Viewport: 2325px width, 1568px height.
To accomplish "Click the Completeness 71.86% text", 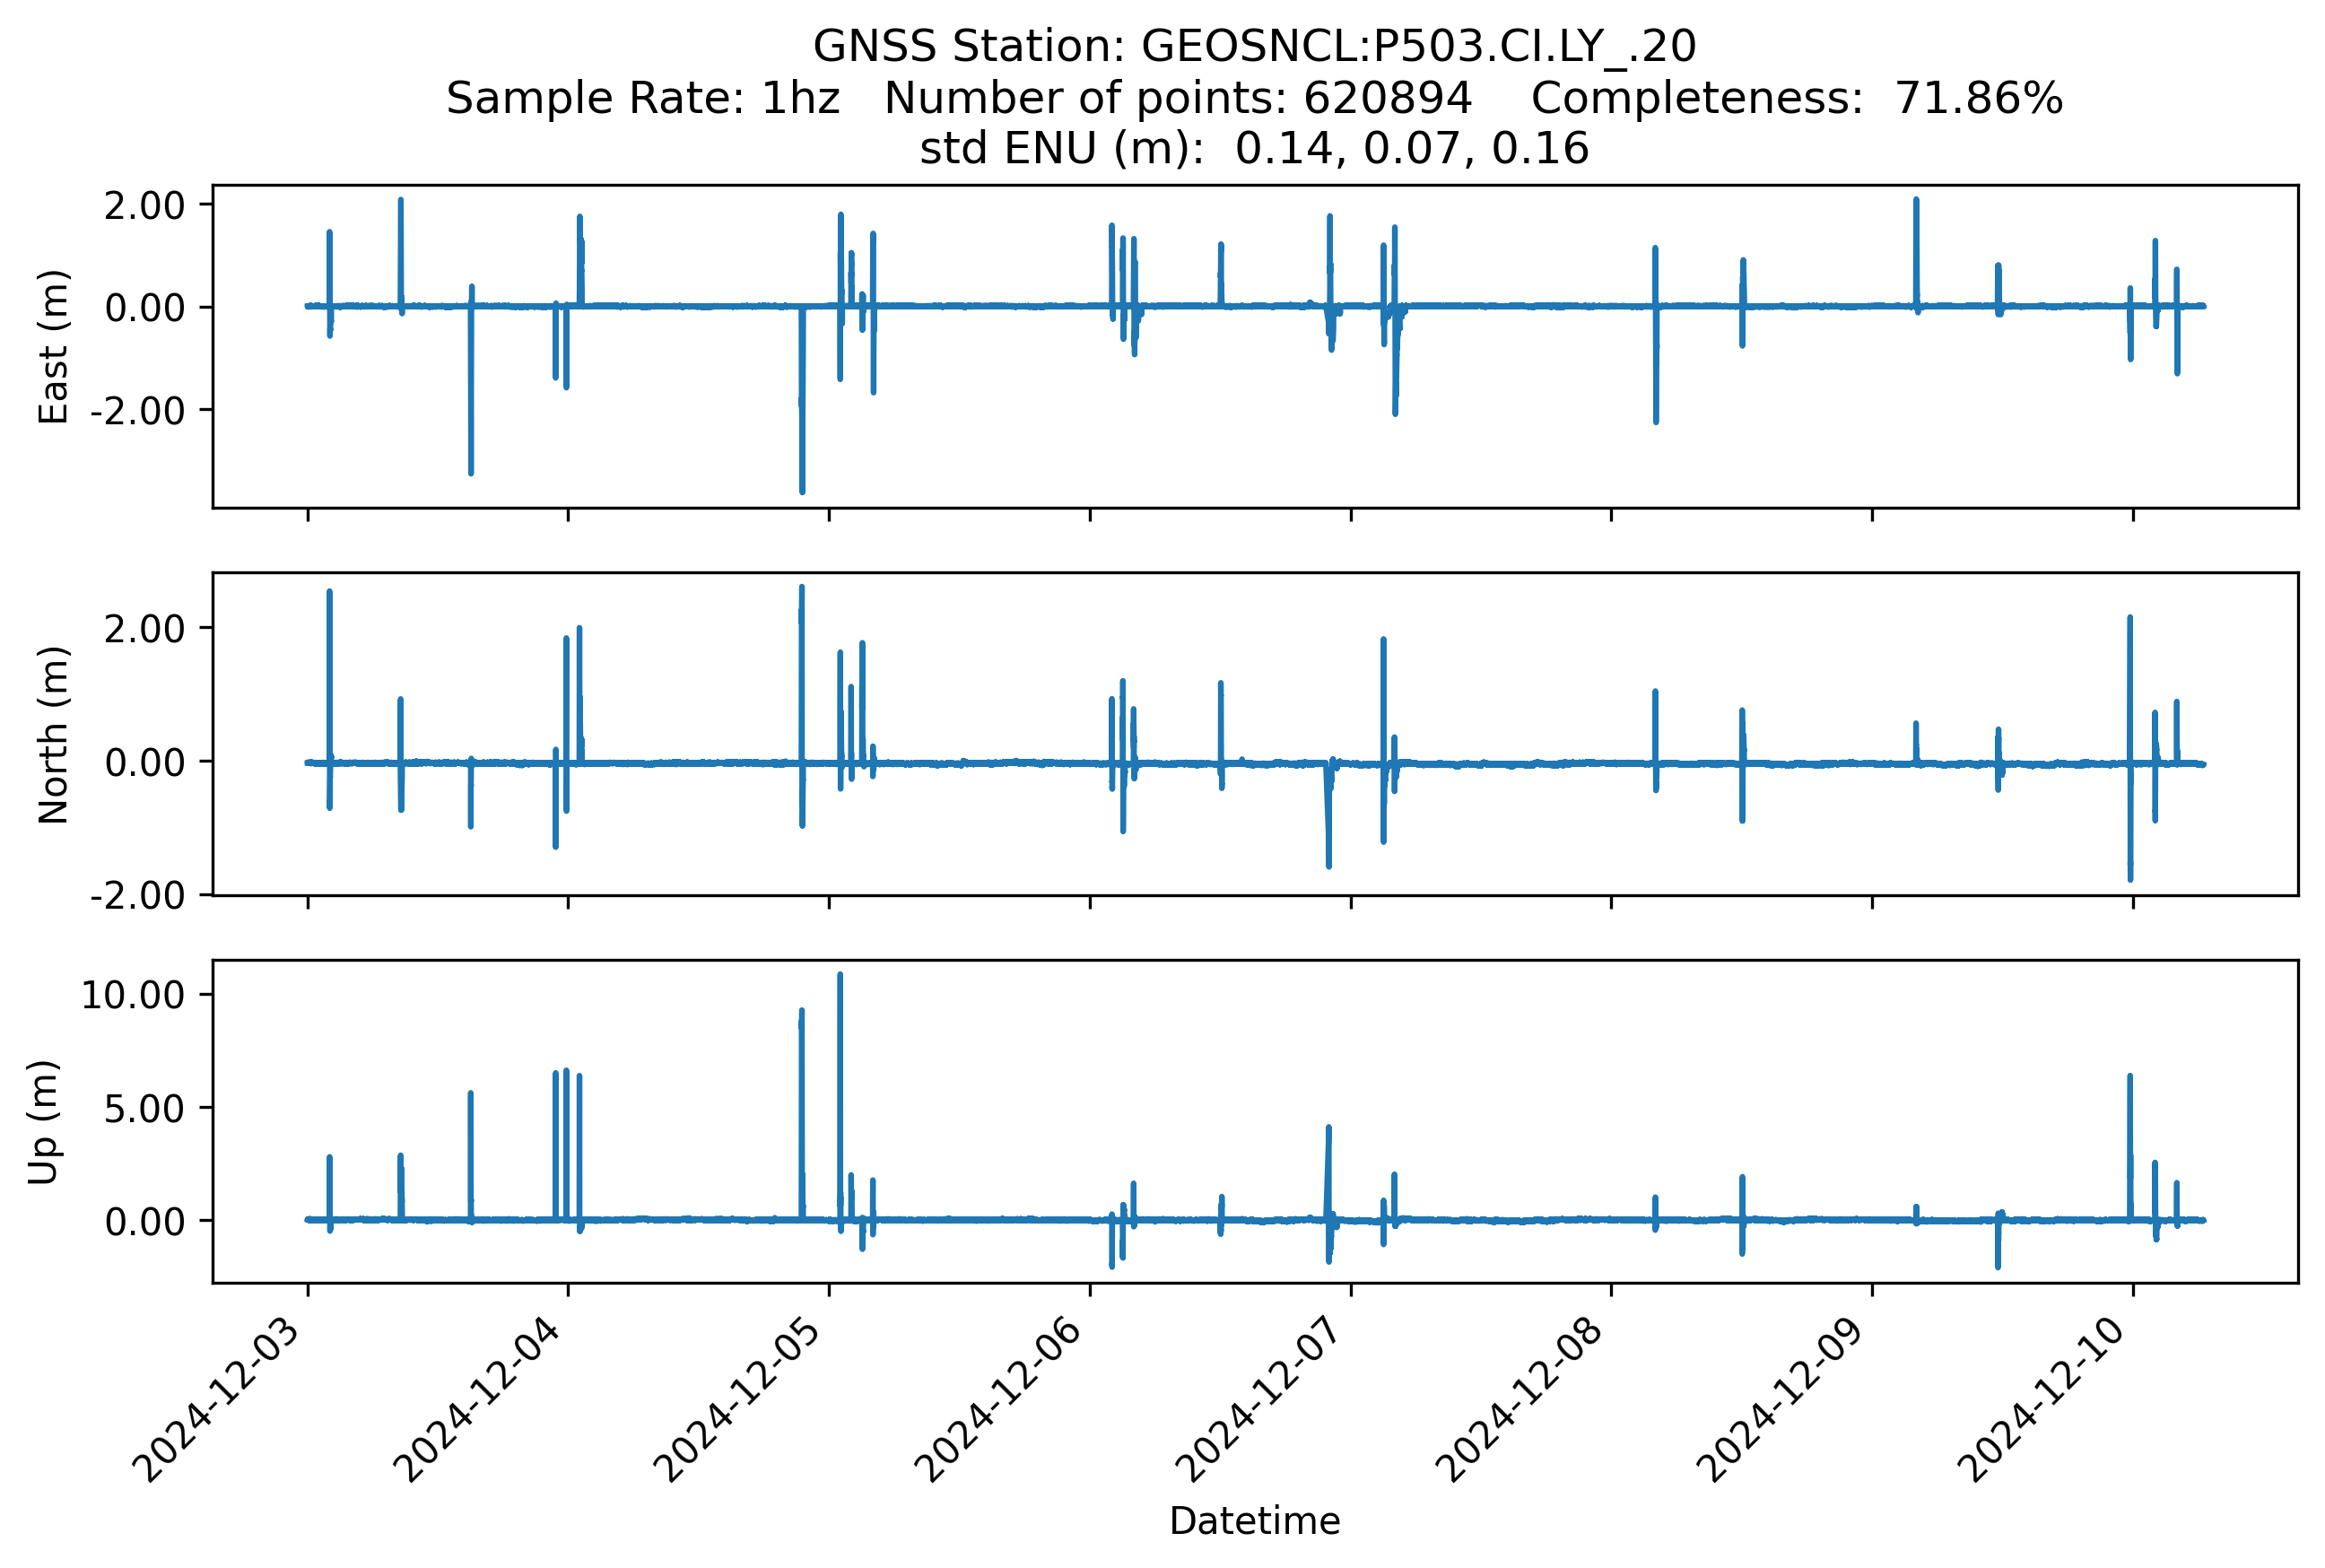I will click(1796, 99).
